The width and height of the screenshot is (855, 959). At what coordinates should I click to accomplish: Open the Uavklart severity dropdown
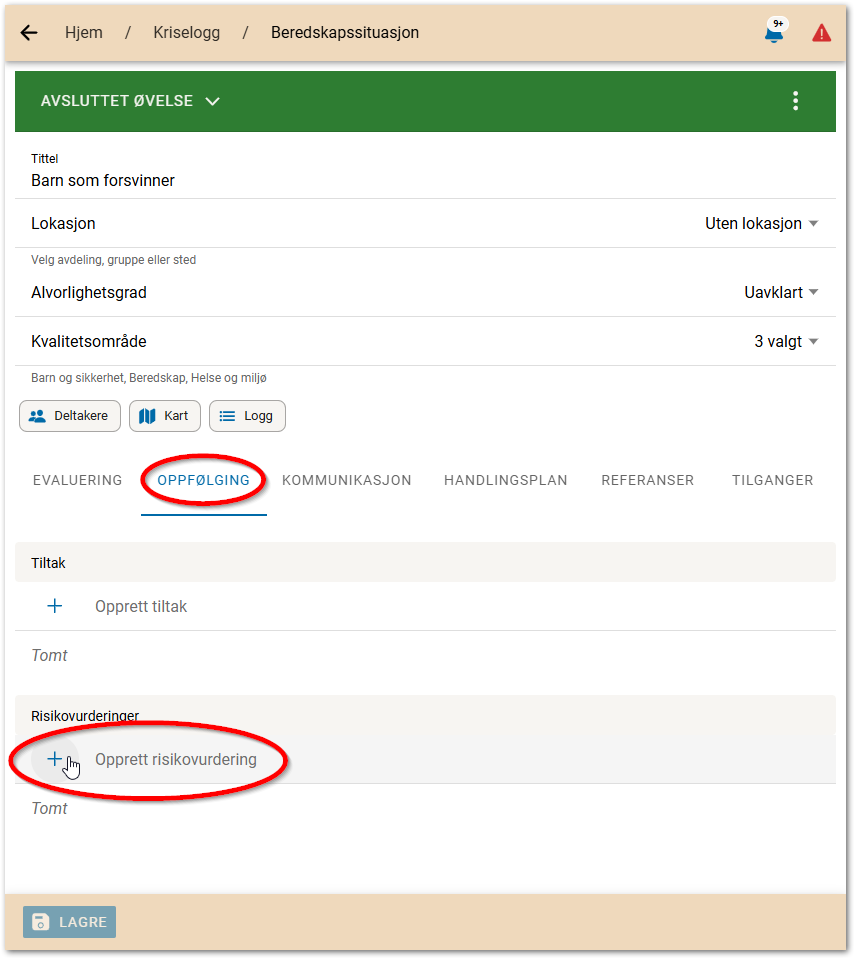pyautogui.click(x=781, y=293)
